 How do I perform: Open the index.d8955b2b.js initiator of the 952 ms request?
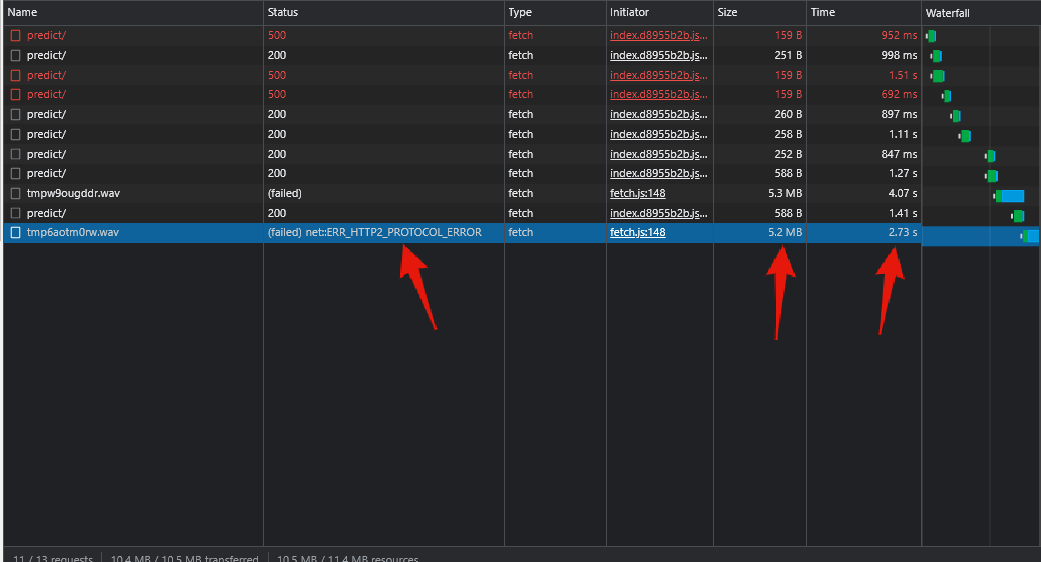click(659, 36)
